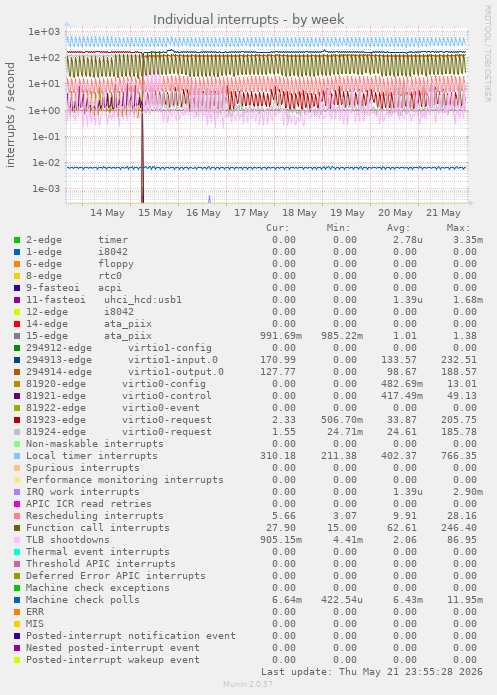The height and width of the screenshot is (695, 497).
Task: Click the green 2-edge timer legend swatch
Action: (17, 240)
